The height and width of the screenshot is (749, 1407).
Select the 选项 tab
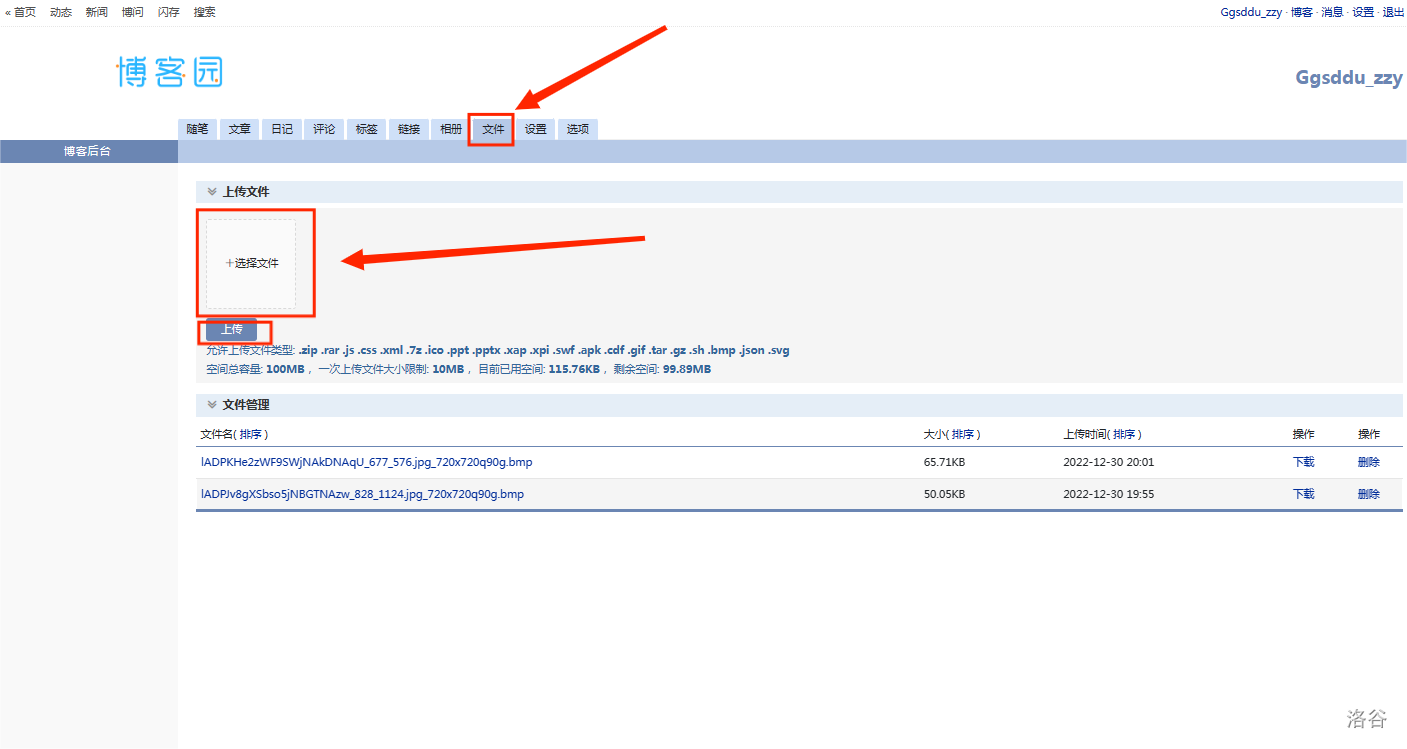578,129
